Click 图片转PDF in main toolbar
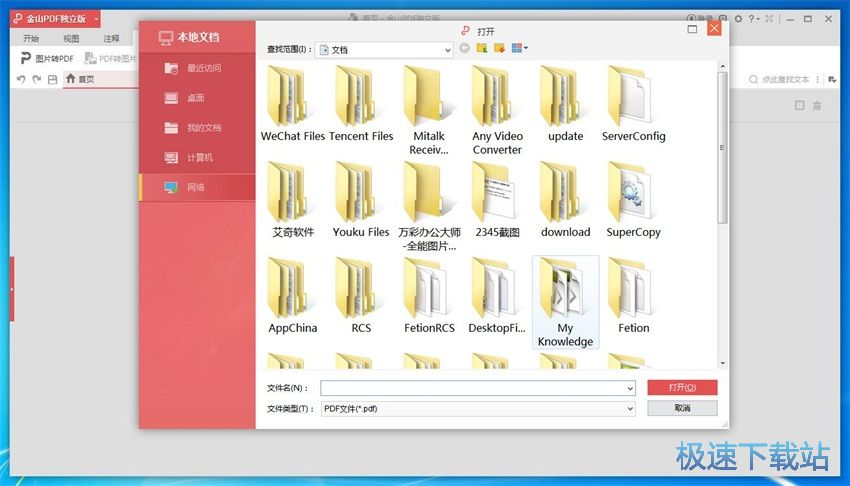The height and width of the screenshot is (486, 850). [x=47, y=58]
